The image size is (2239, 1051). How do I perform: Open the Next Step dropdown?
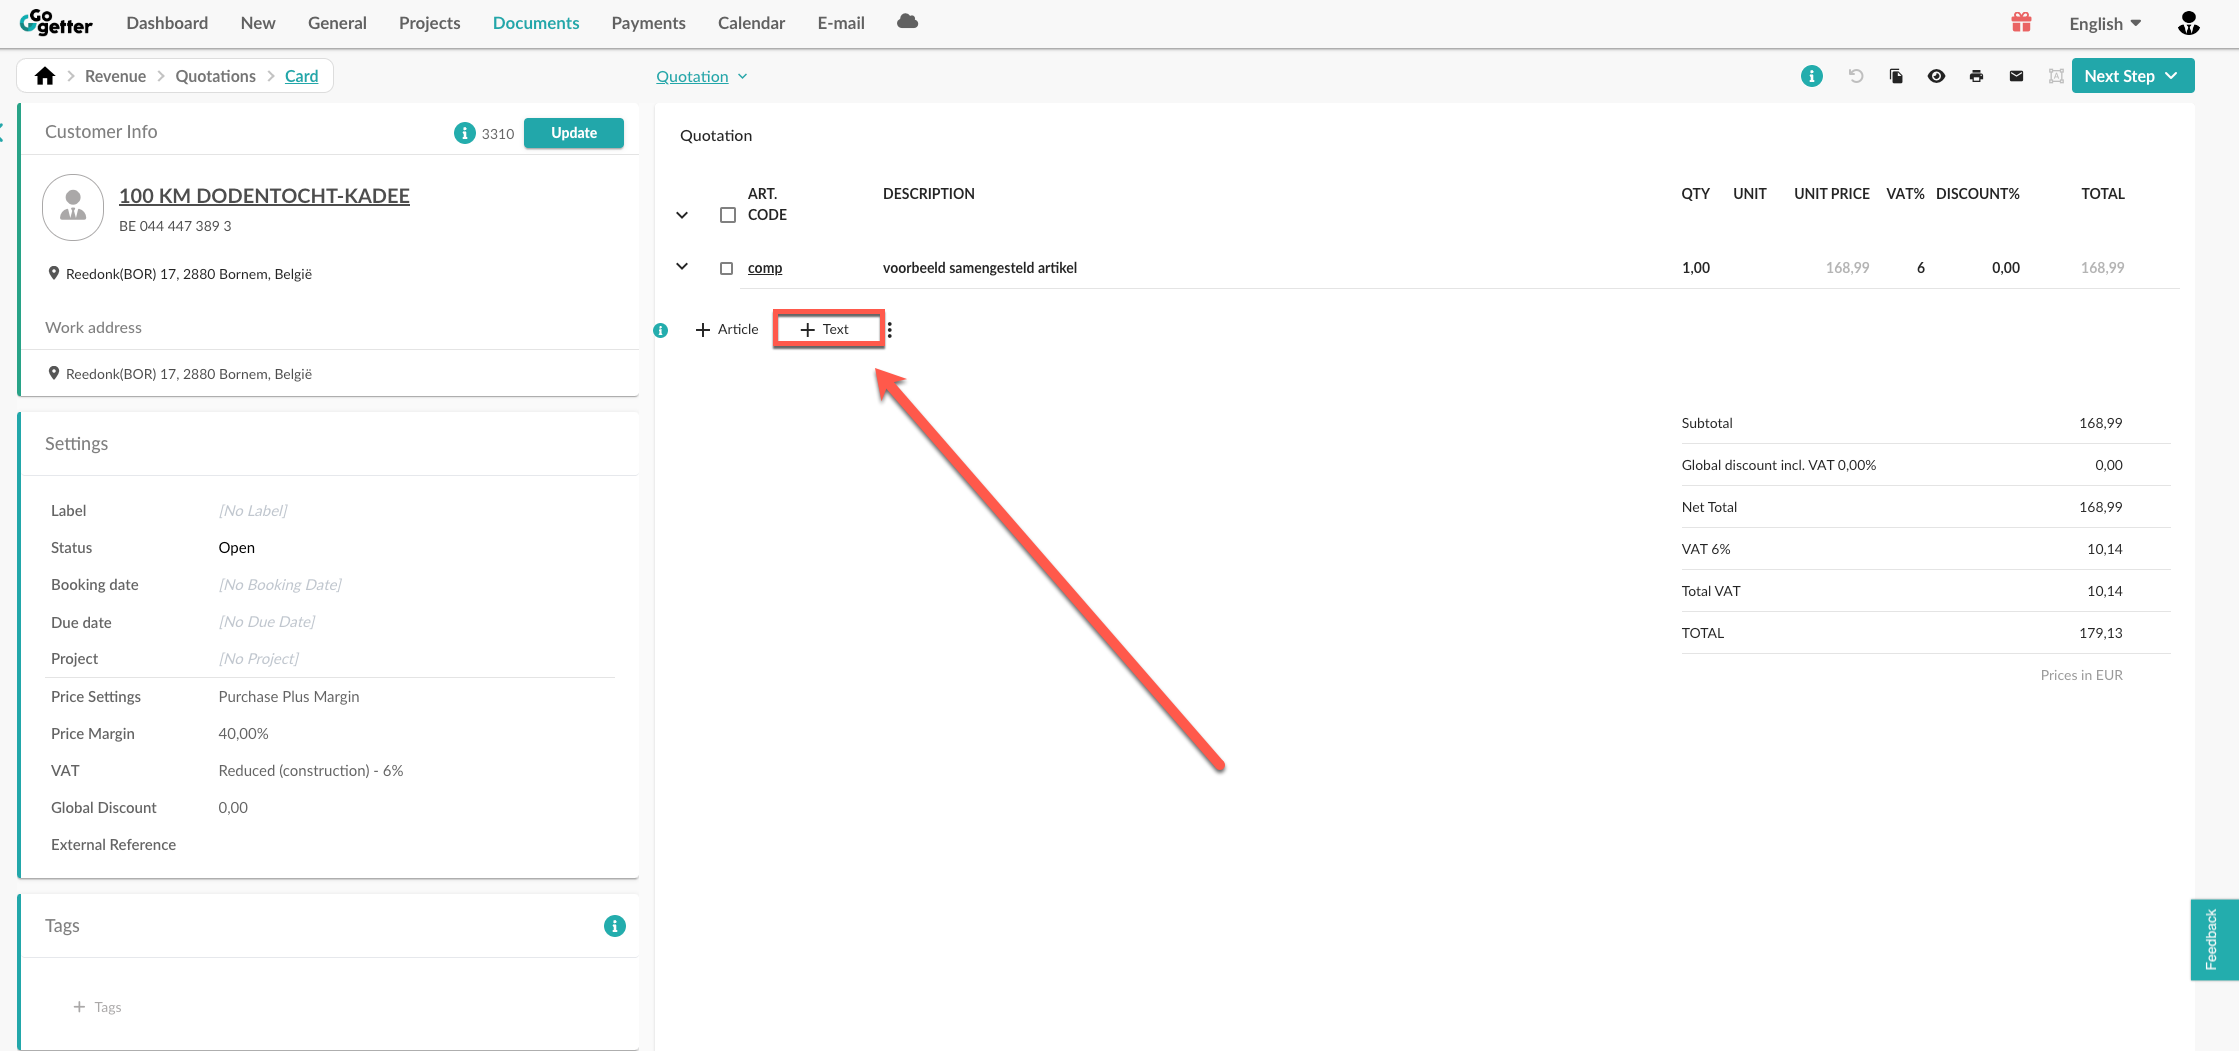2132,76
